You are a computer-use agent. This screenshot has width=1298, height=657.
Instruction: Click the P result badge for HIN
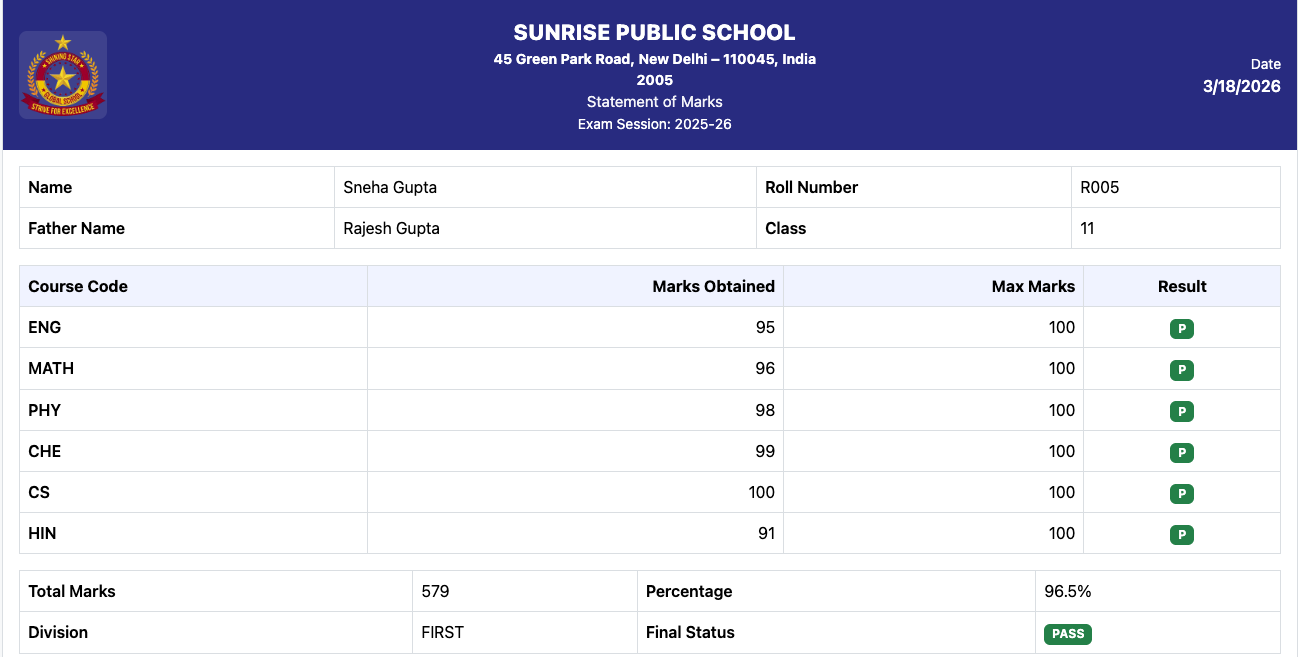pyautogui.click(x=1181, y=535)
